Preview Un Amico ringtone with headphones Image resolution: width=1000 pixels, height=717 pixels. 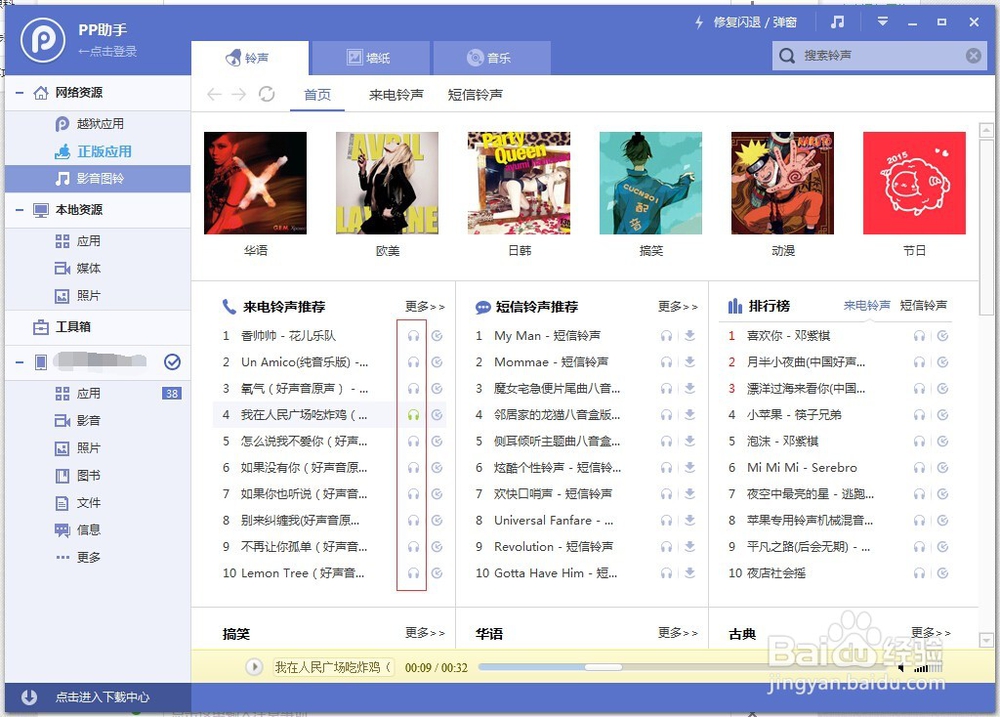click(x=413, y=362)
